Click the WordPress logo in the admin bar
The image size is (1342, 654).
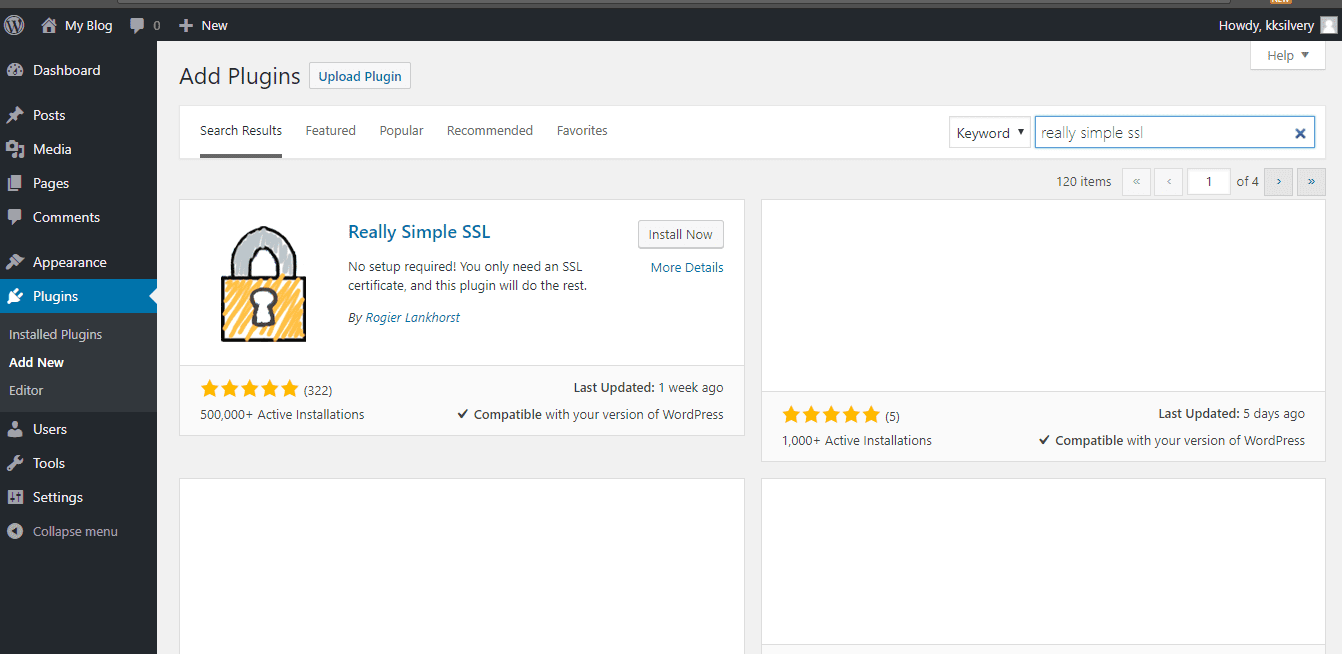(x=14, y=24)
